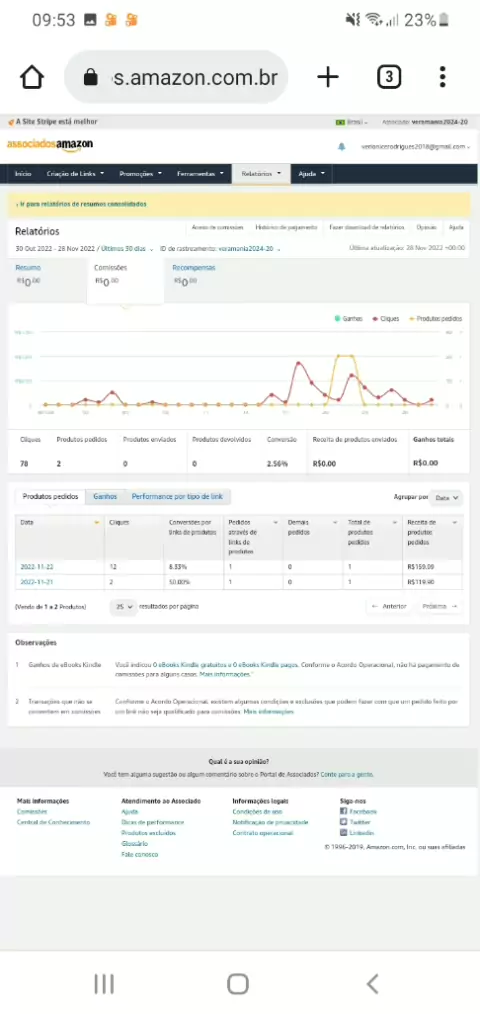The image size is (480, 1014).
Task: Open Fazer download de relatórios link
Action: coord(366,228)
